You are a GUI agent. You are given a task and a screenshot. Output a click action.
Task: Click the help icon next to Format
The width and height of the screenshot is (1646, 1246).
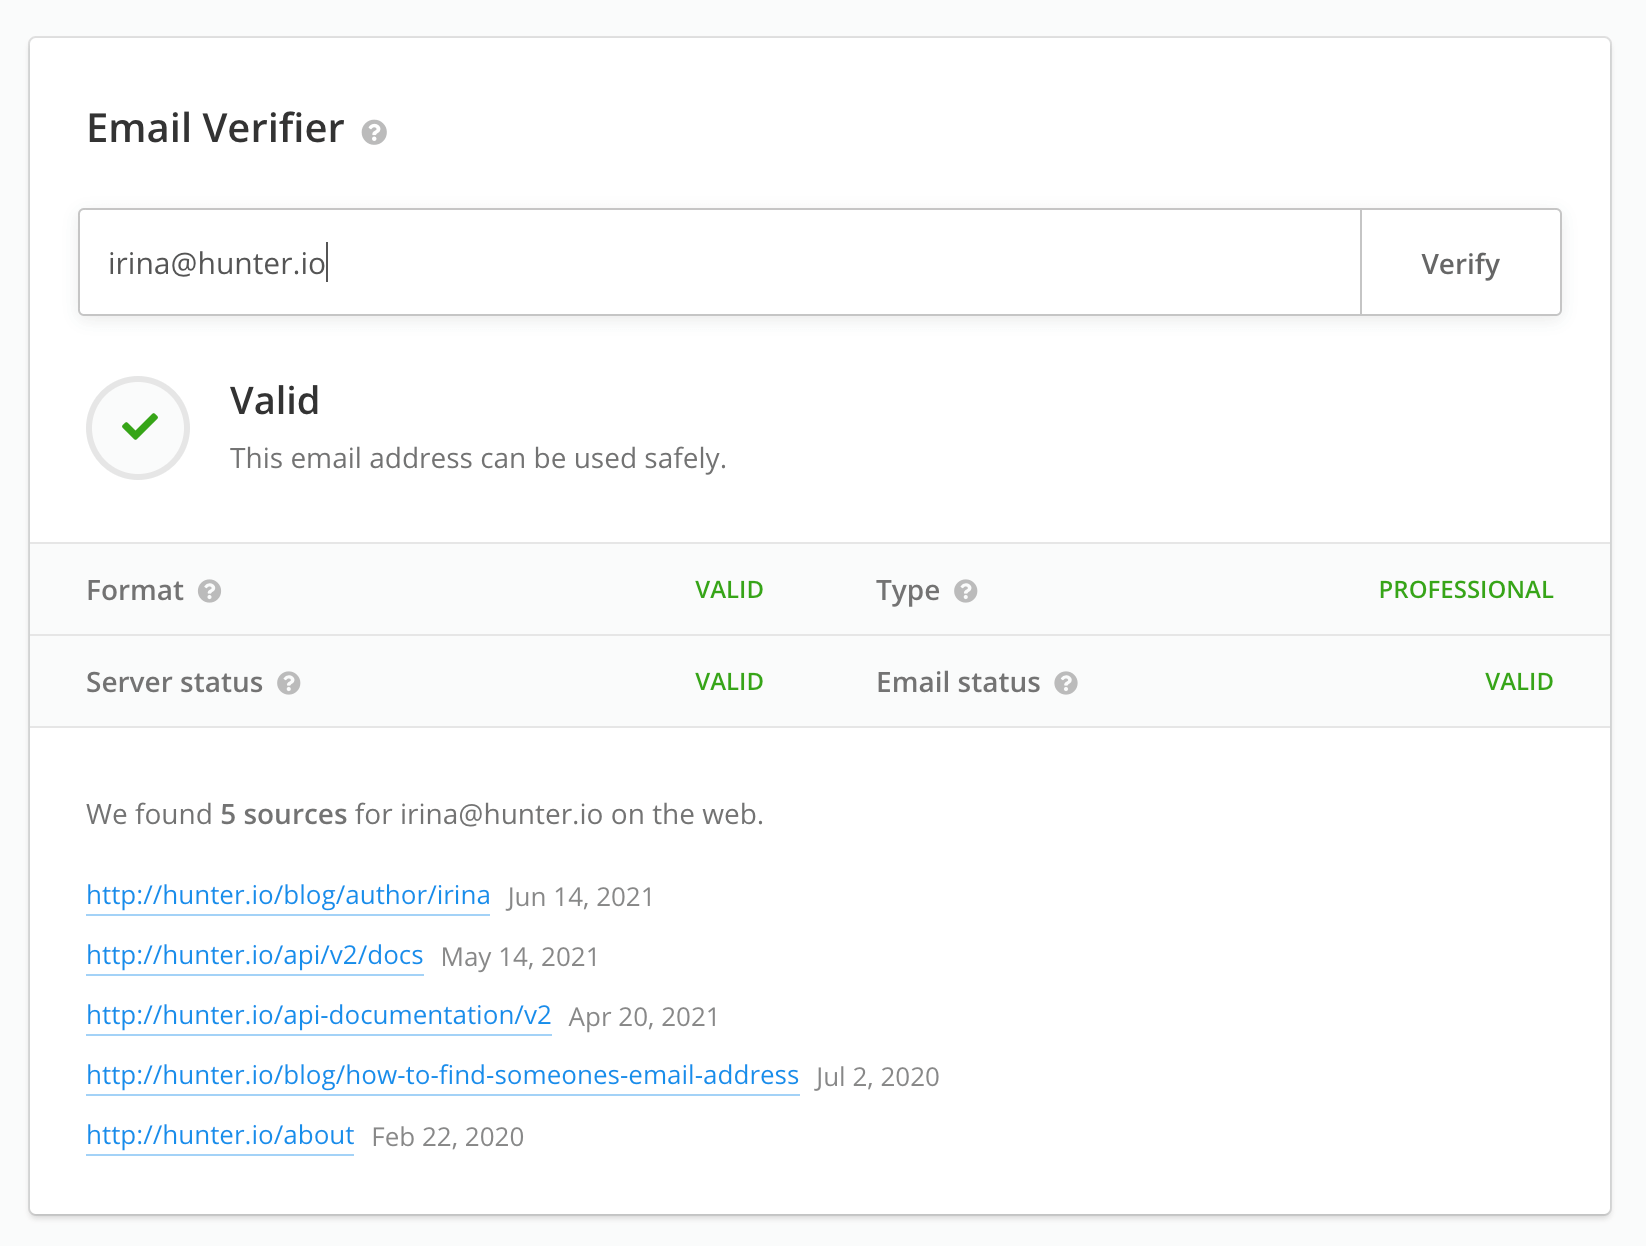pos(209,591)
